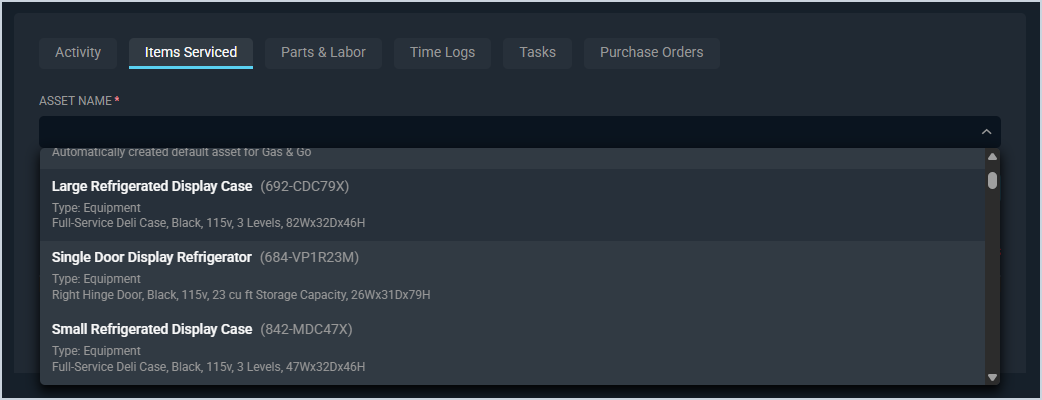Viewport: 1042px width, 400px height.
Task: Select Single Door Display Refrigerator option
Action: 152,257
